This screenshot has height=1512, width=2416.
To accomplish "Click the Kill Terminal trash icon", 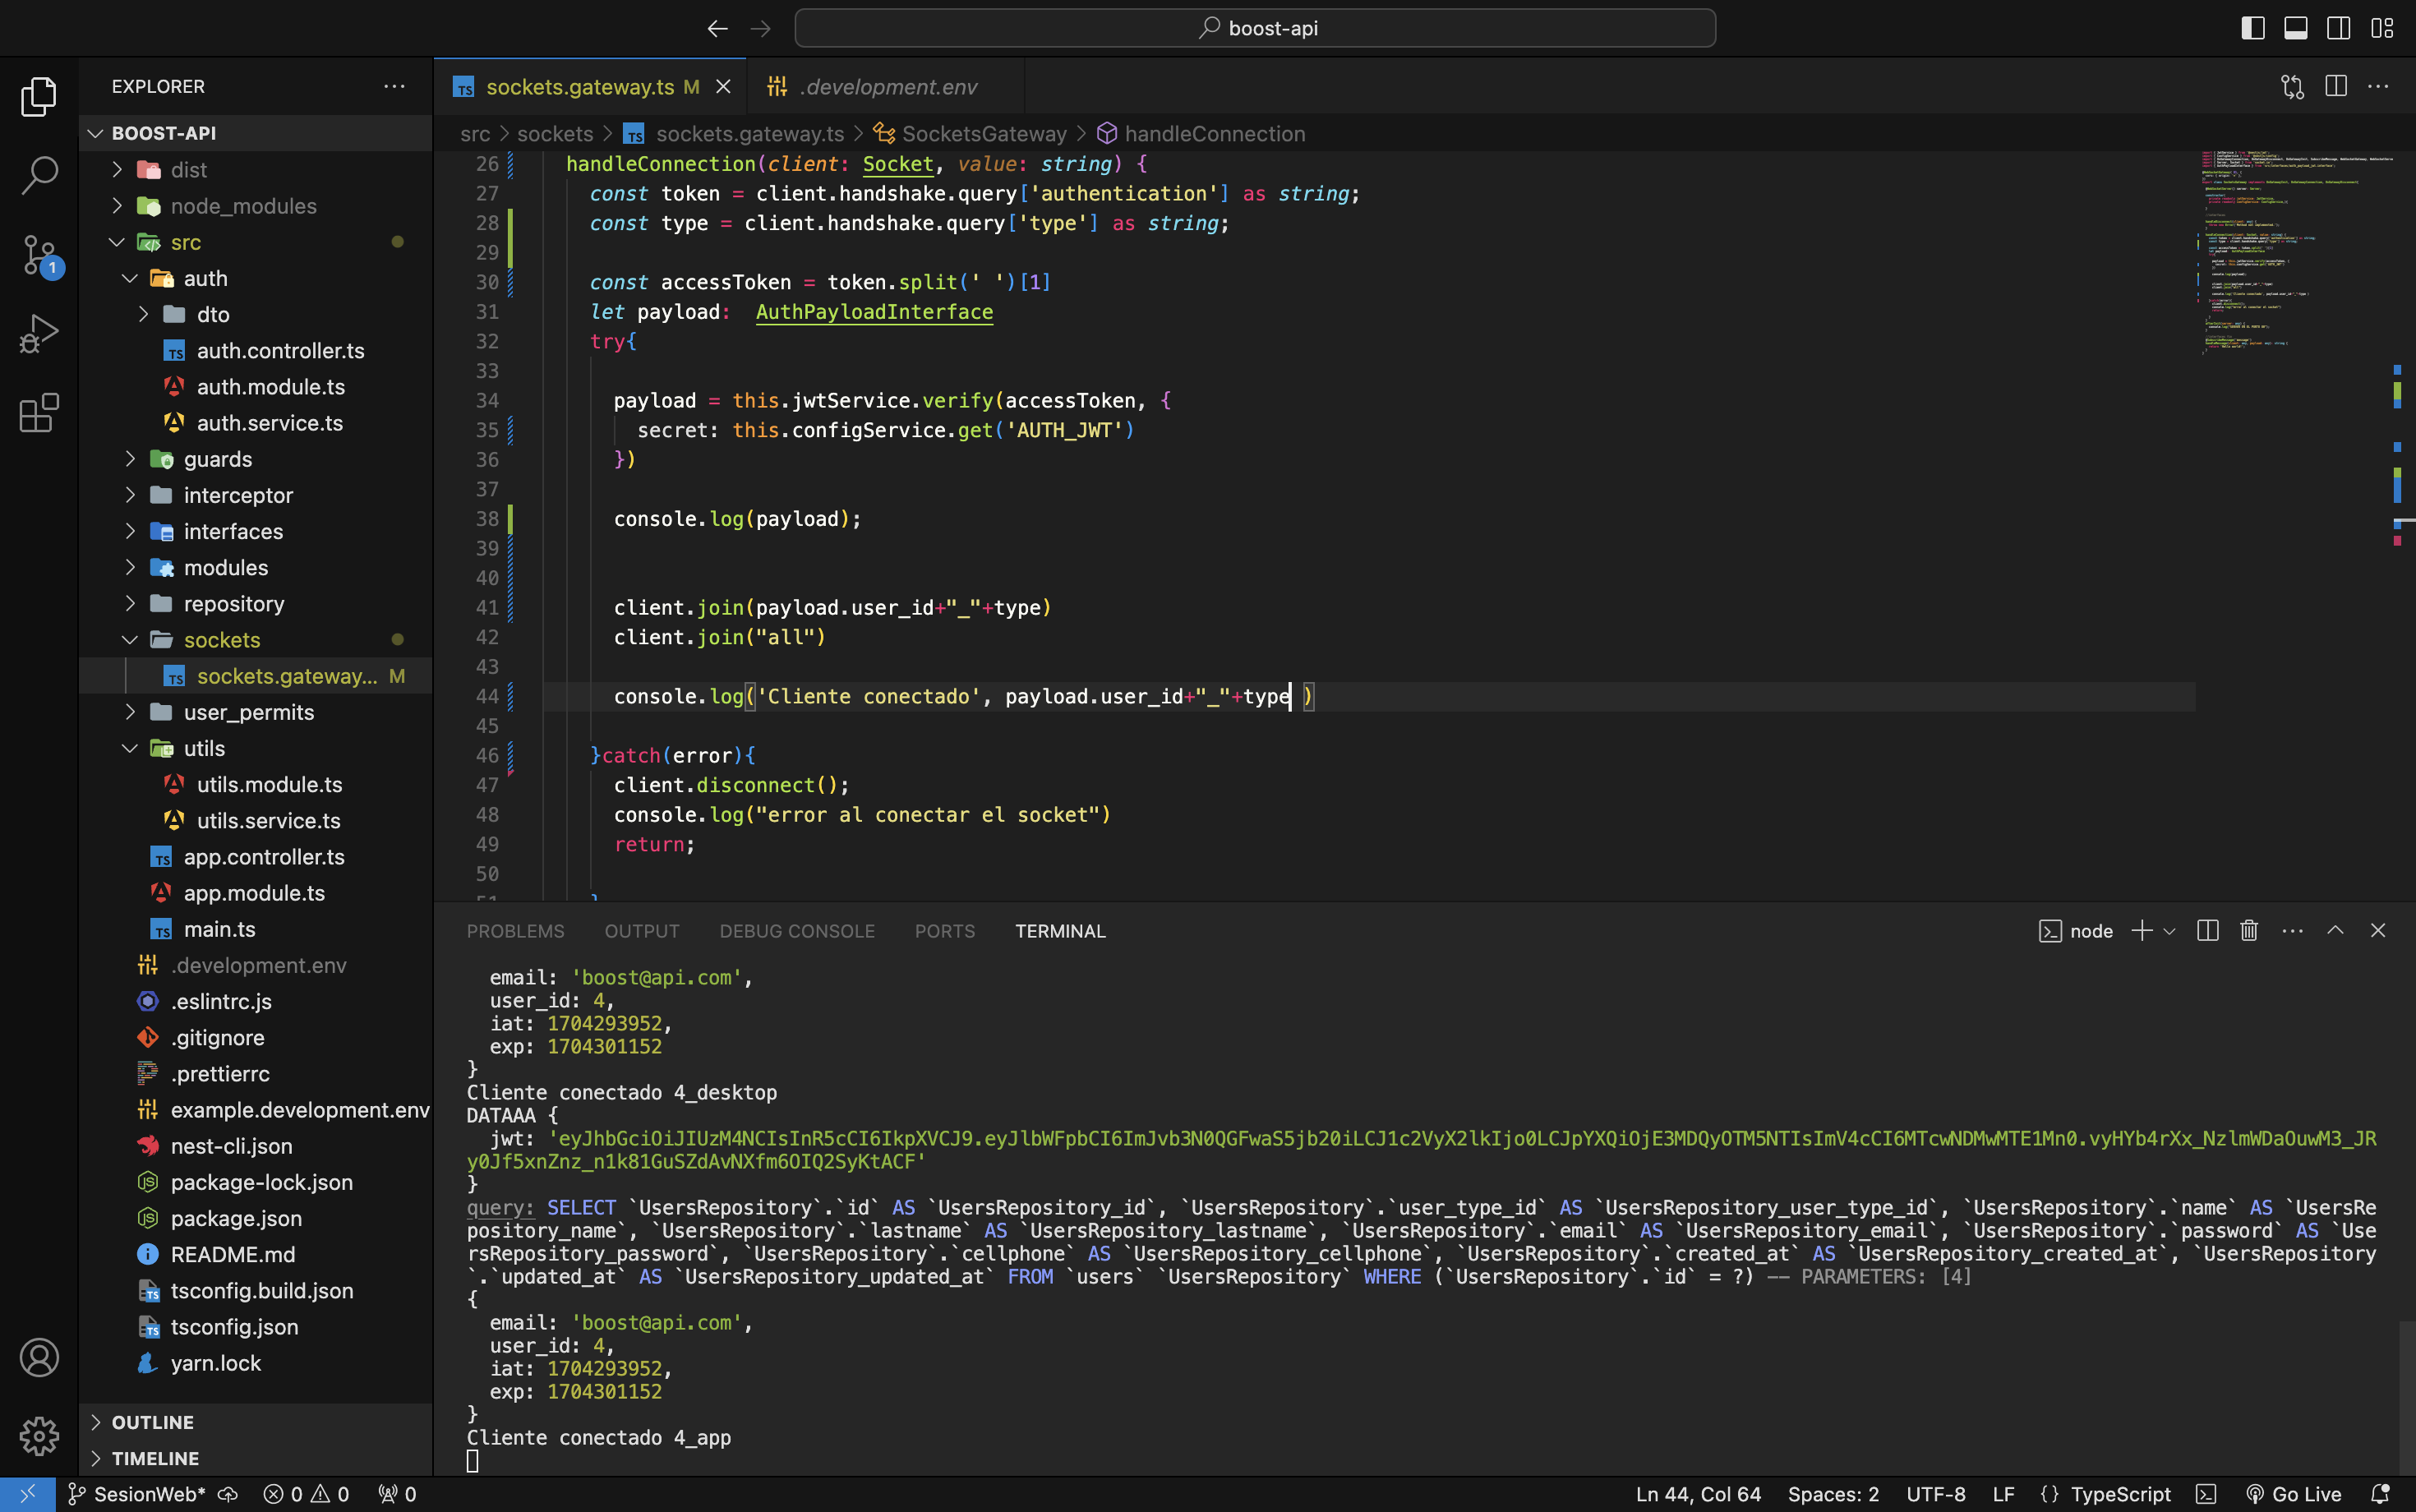I will click(2249, 931).
